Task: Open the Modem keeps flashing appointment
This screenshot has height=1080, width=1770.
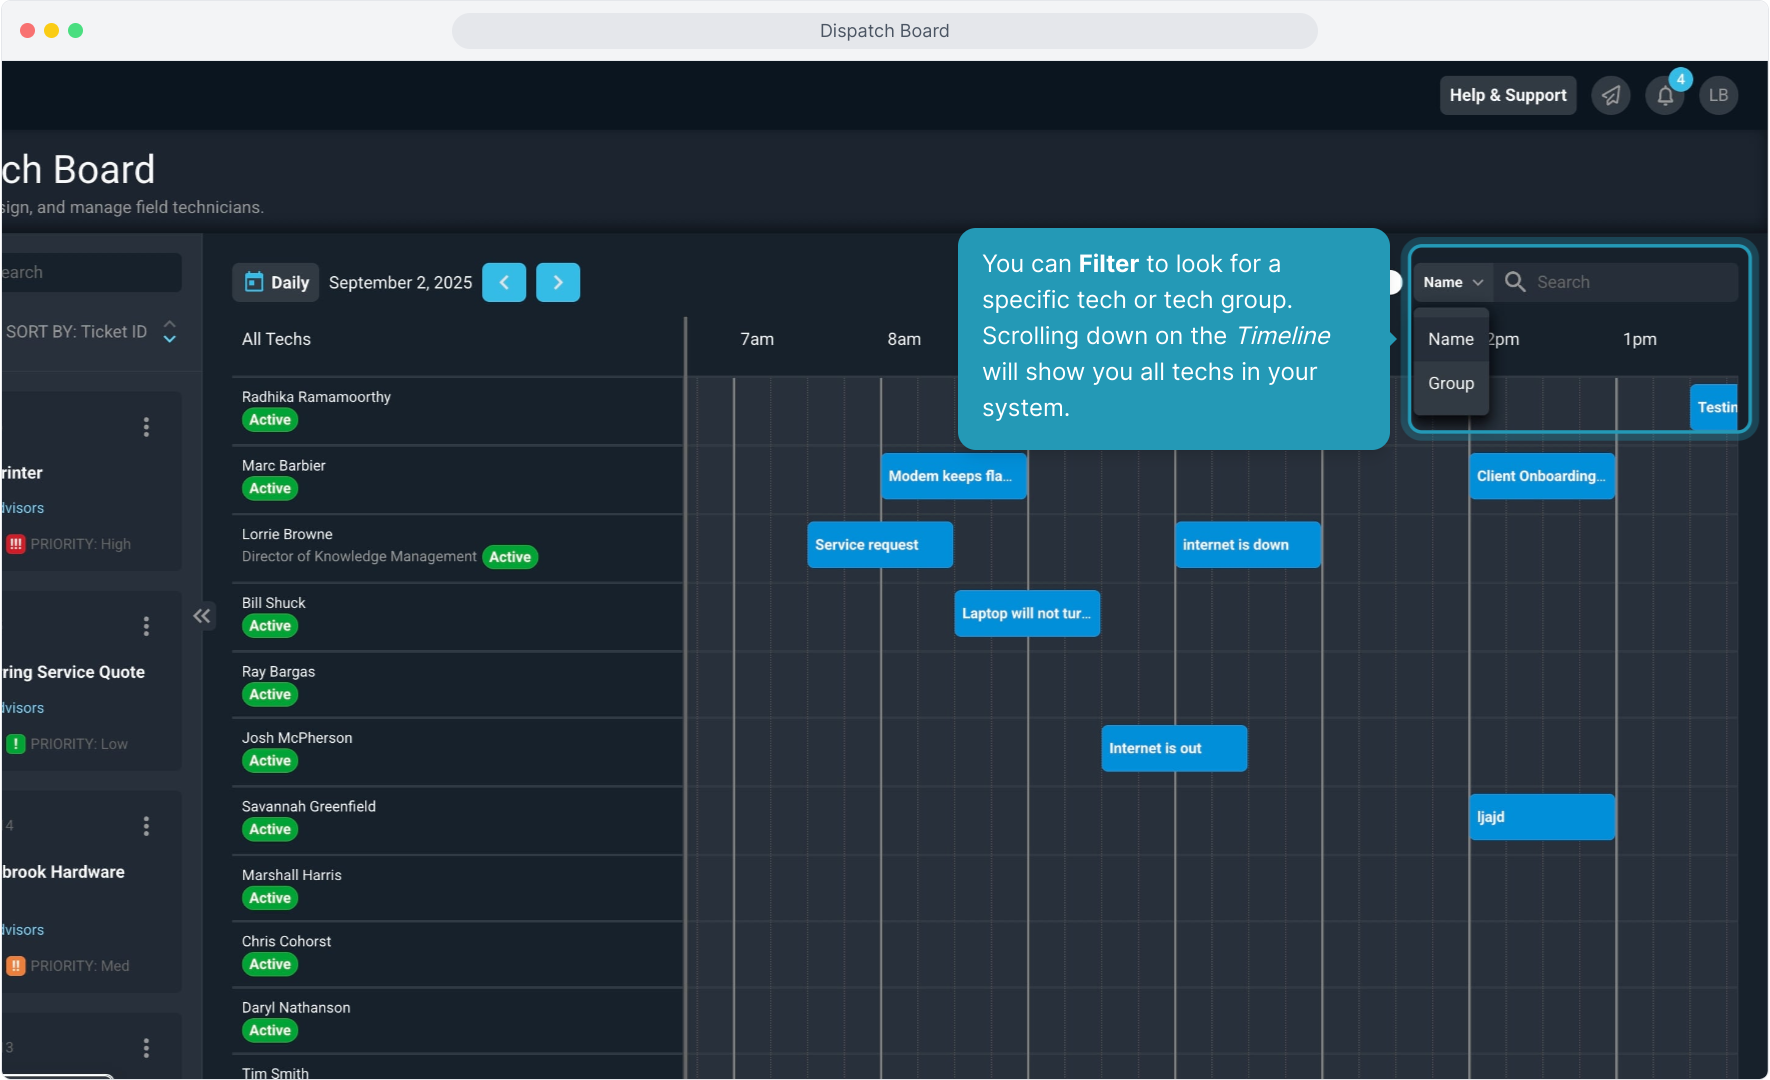Action: pyautogui.click(x=953, y=477)
